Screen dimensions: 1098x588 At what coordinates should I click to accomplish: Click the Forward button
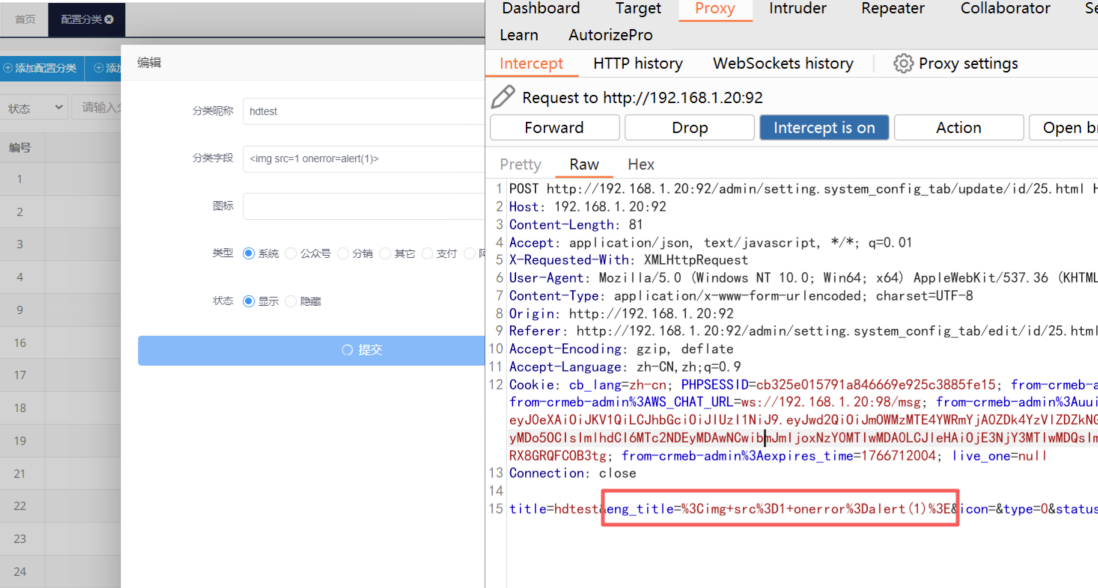click(x=553, y=127)
